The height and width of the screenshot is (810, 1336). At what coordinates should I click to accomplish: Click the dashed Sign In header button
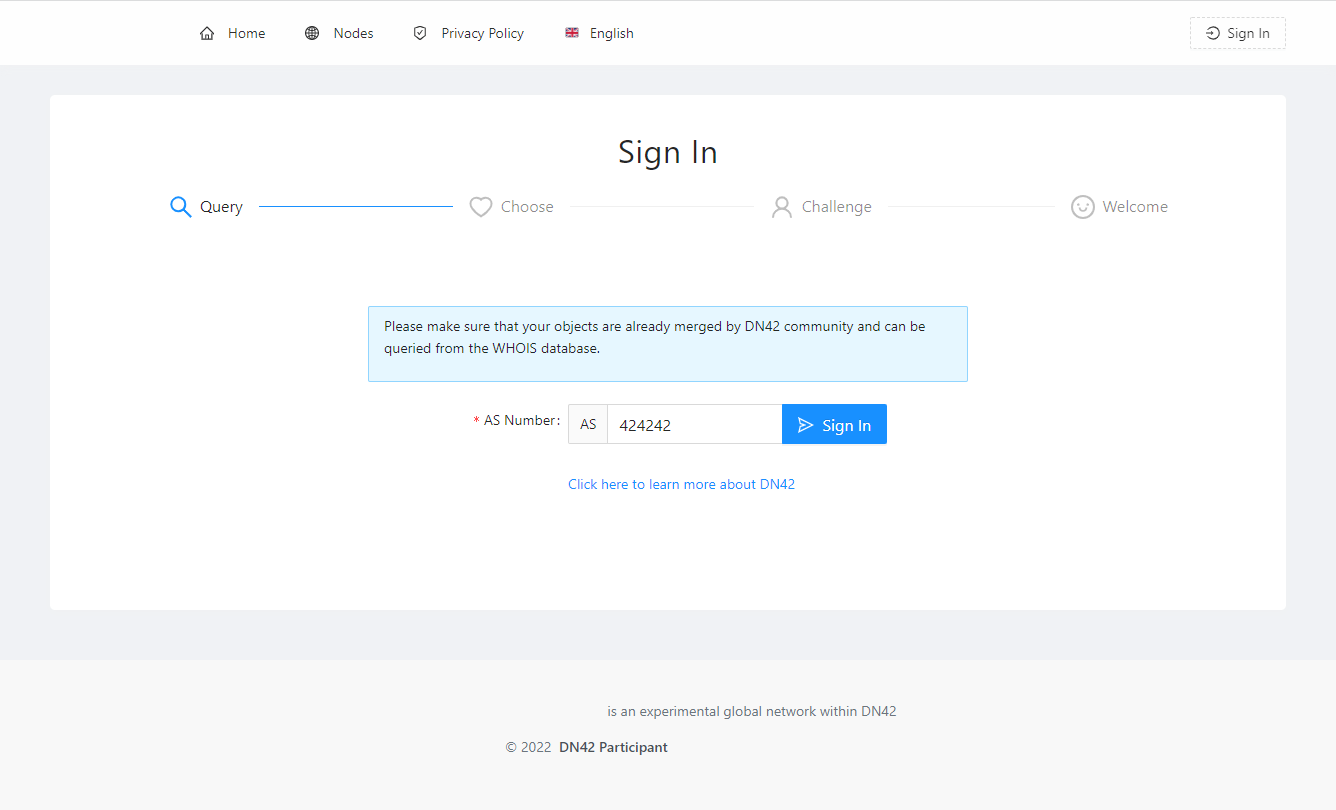pyautogui.click(x=1238, y=33)
